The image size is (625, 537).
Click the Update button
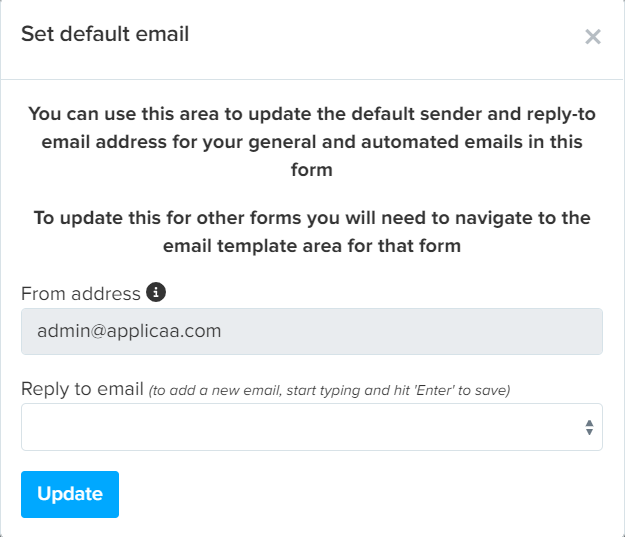pos(70,494)
